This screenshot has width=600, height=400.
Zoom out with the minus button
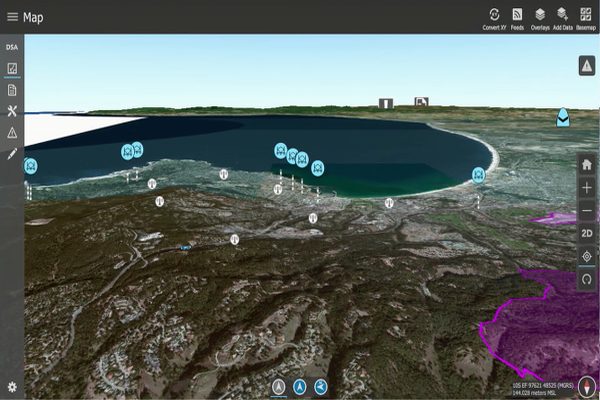point(587,211)
